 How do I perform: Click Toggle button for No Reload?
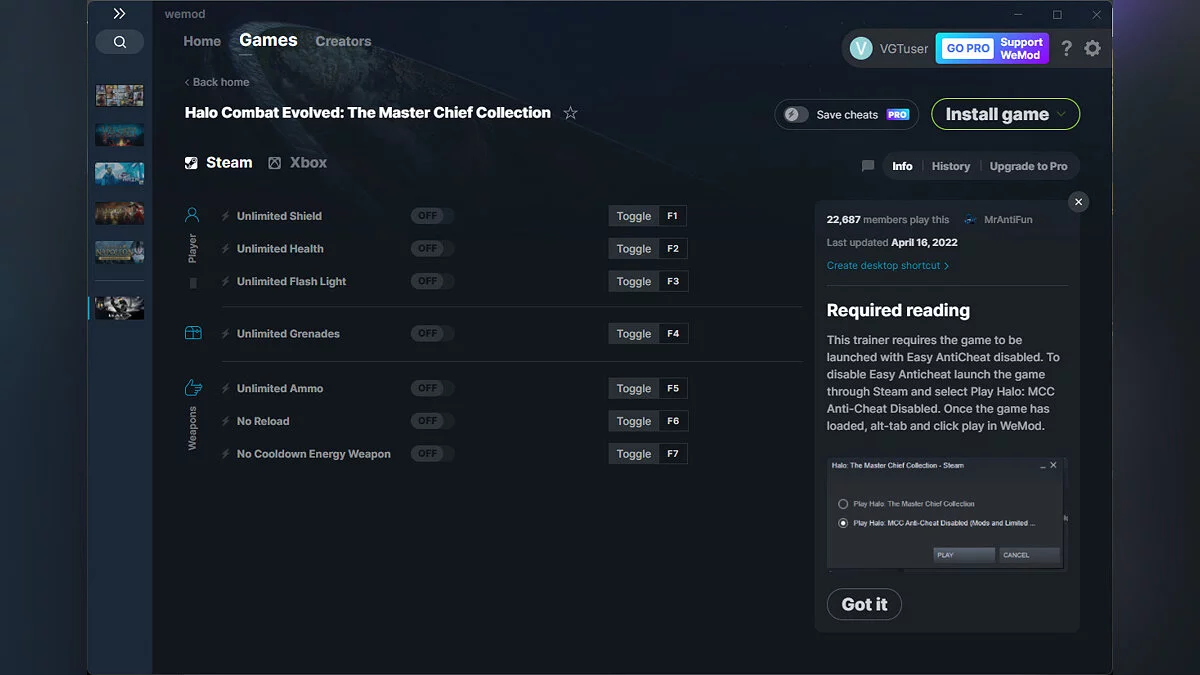tap(634, 421)
